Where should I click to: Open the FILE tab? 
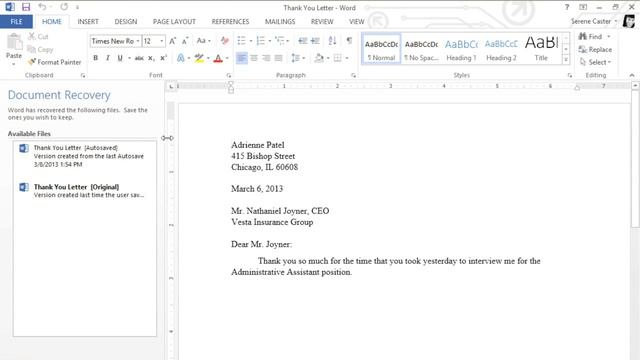tap(16, 22)
